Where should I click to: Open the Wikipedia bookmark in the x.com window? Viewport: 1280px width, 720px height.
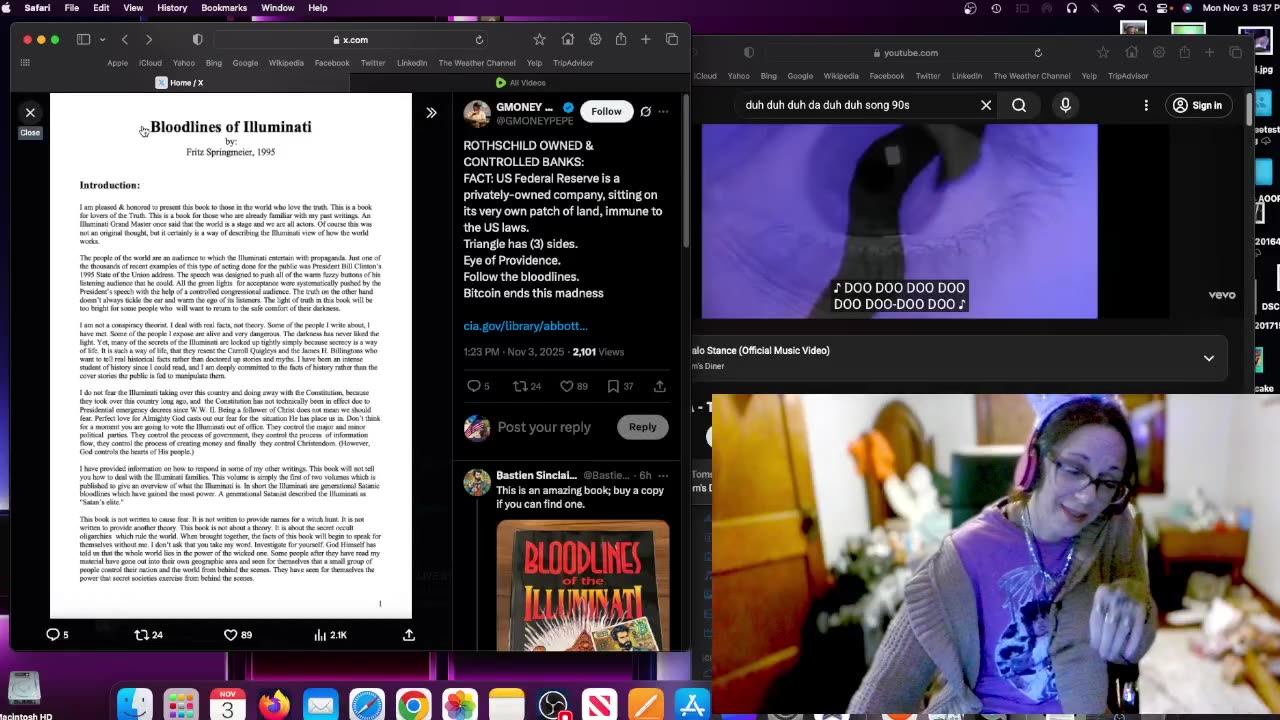tap(286, 63)
